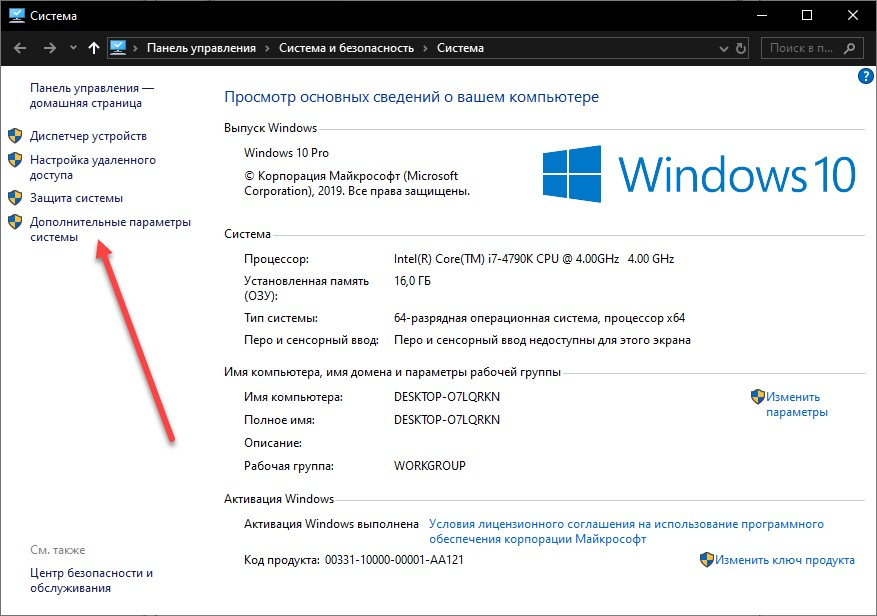877x616 pixels.
Task: Click the back navigation arrow
Action: click(x=20, y=48)
